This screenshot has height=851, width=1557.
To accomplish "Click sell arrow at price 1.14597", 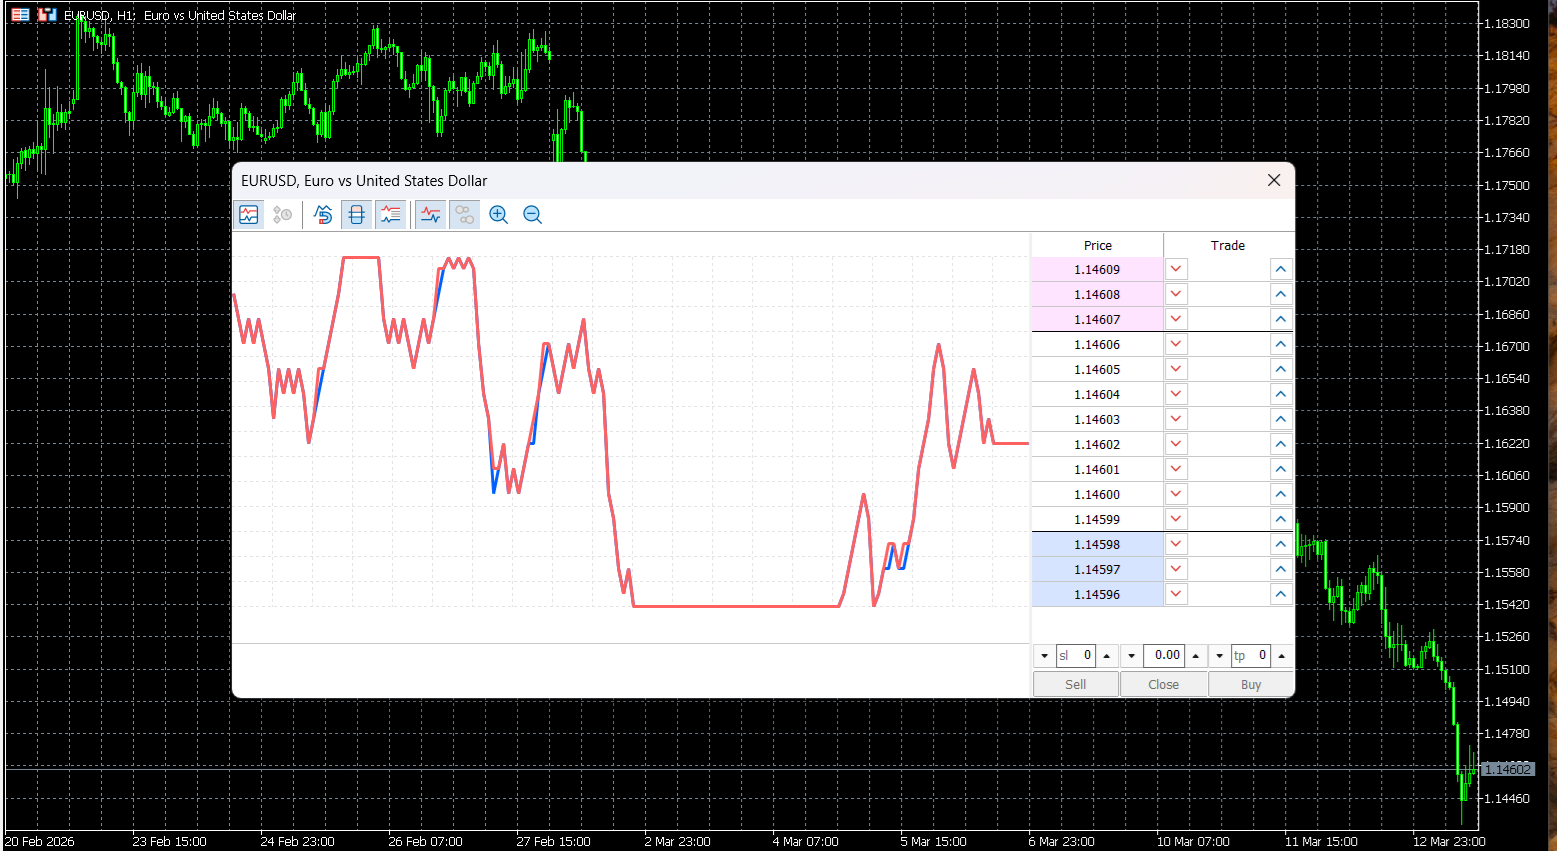I will pos(1176,569).
